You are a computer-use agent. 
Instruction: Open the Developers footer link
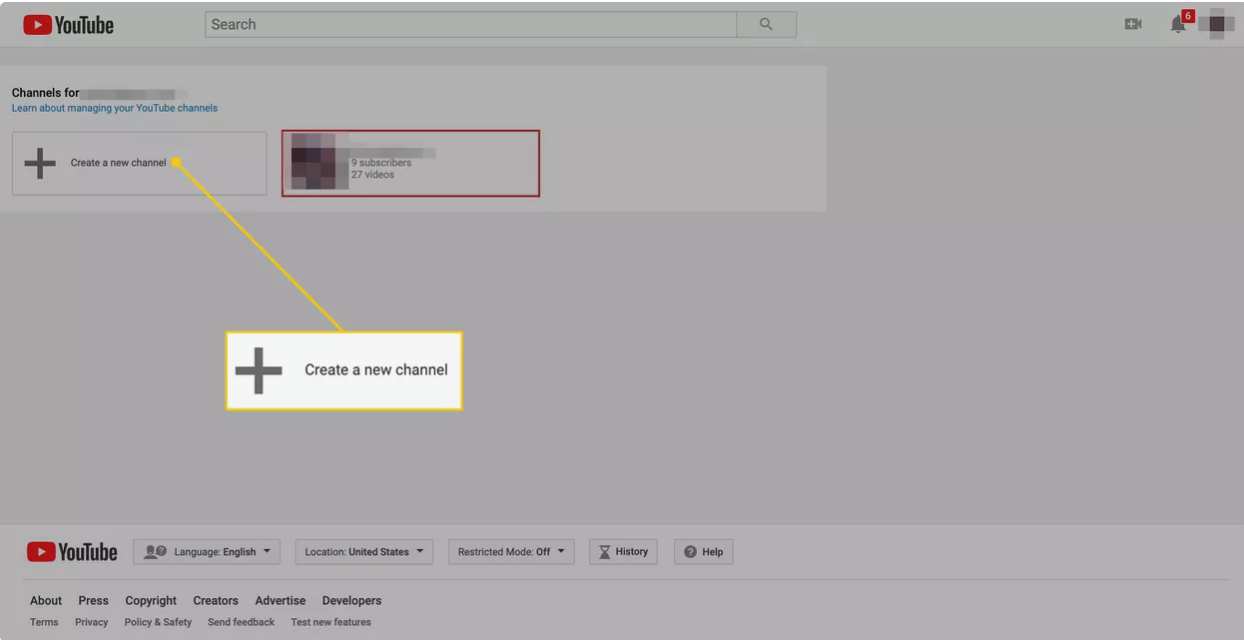[352, 601]
